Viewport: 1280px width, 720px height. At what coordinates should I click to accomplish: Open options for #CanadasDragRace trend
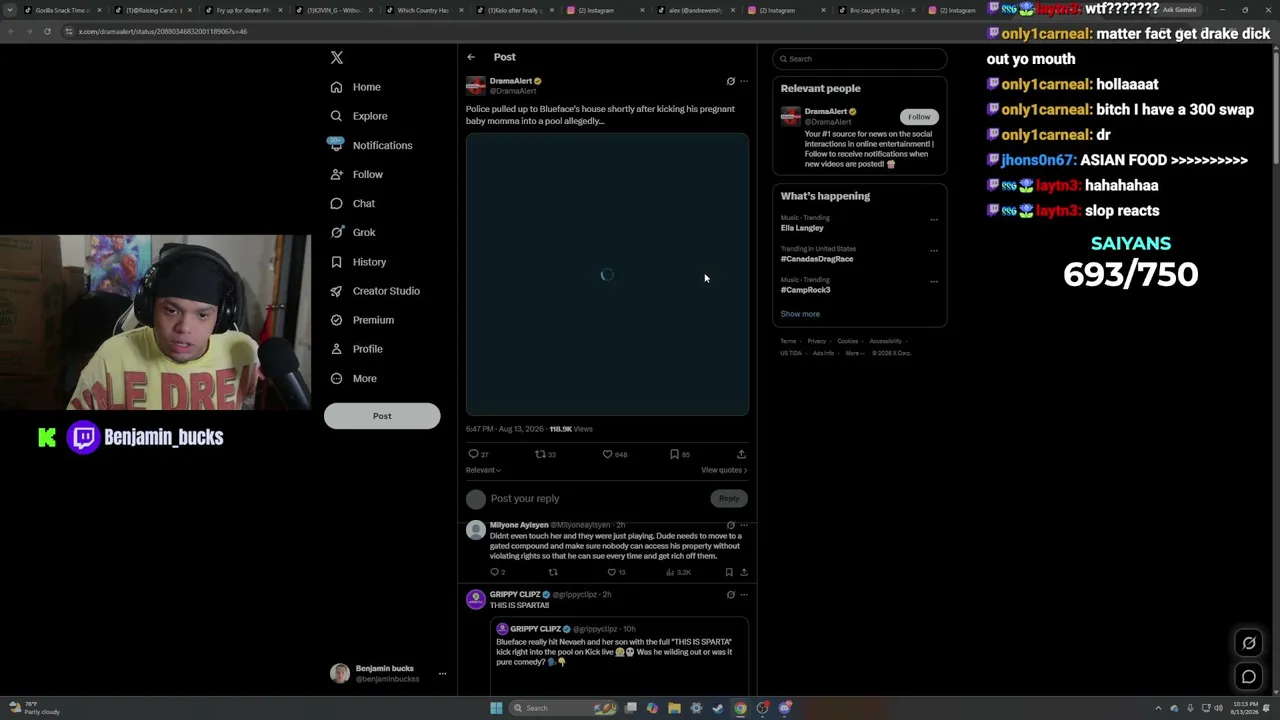[934, 251]
